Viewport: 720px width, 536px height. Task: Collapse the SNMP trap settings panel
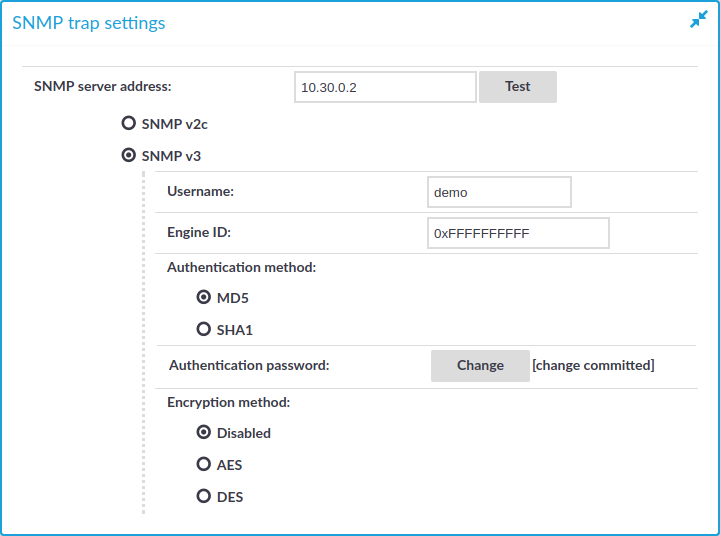click(698, 20)
